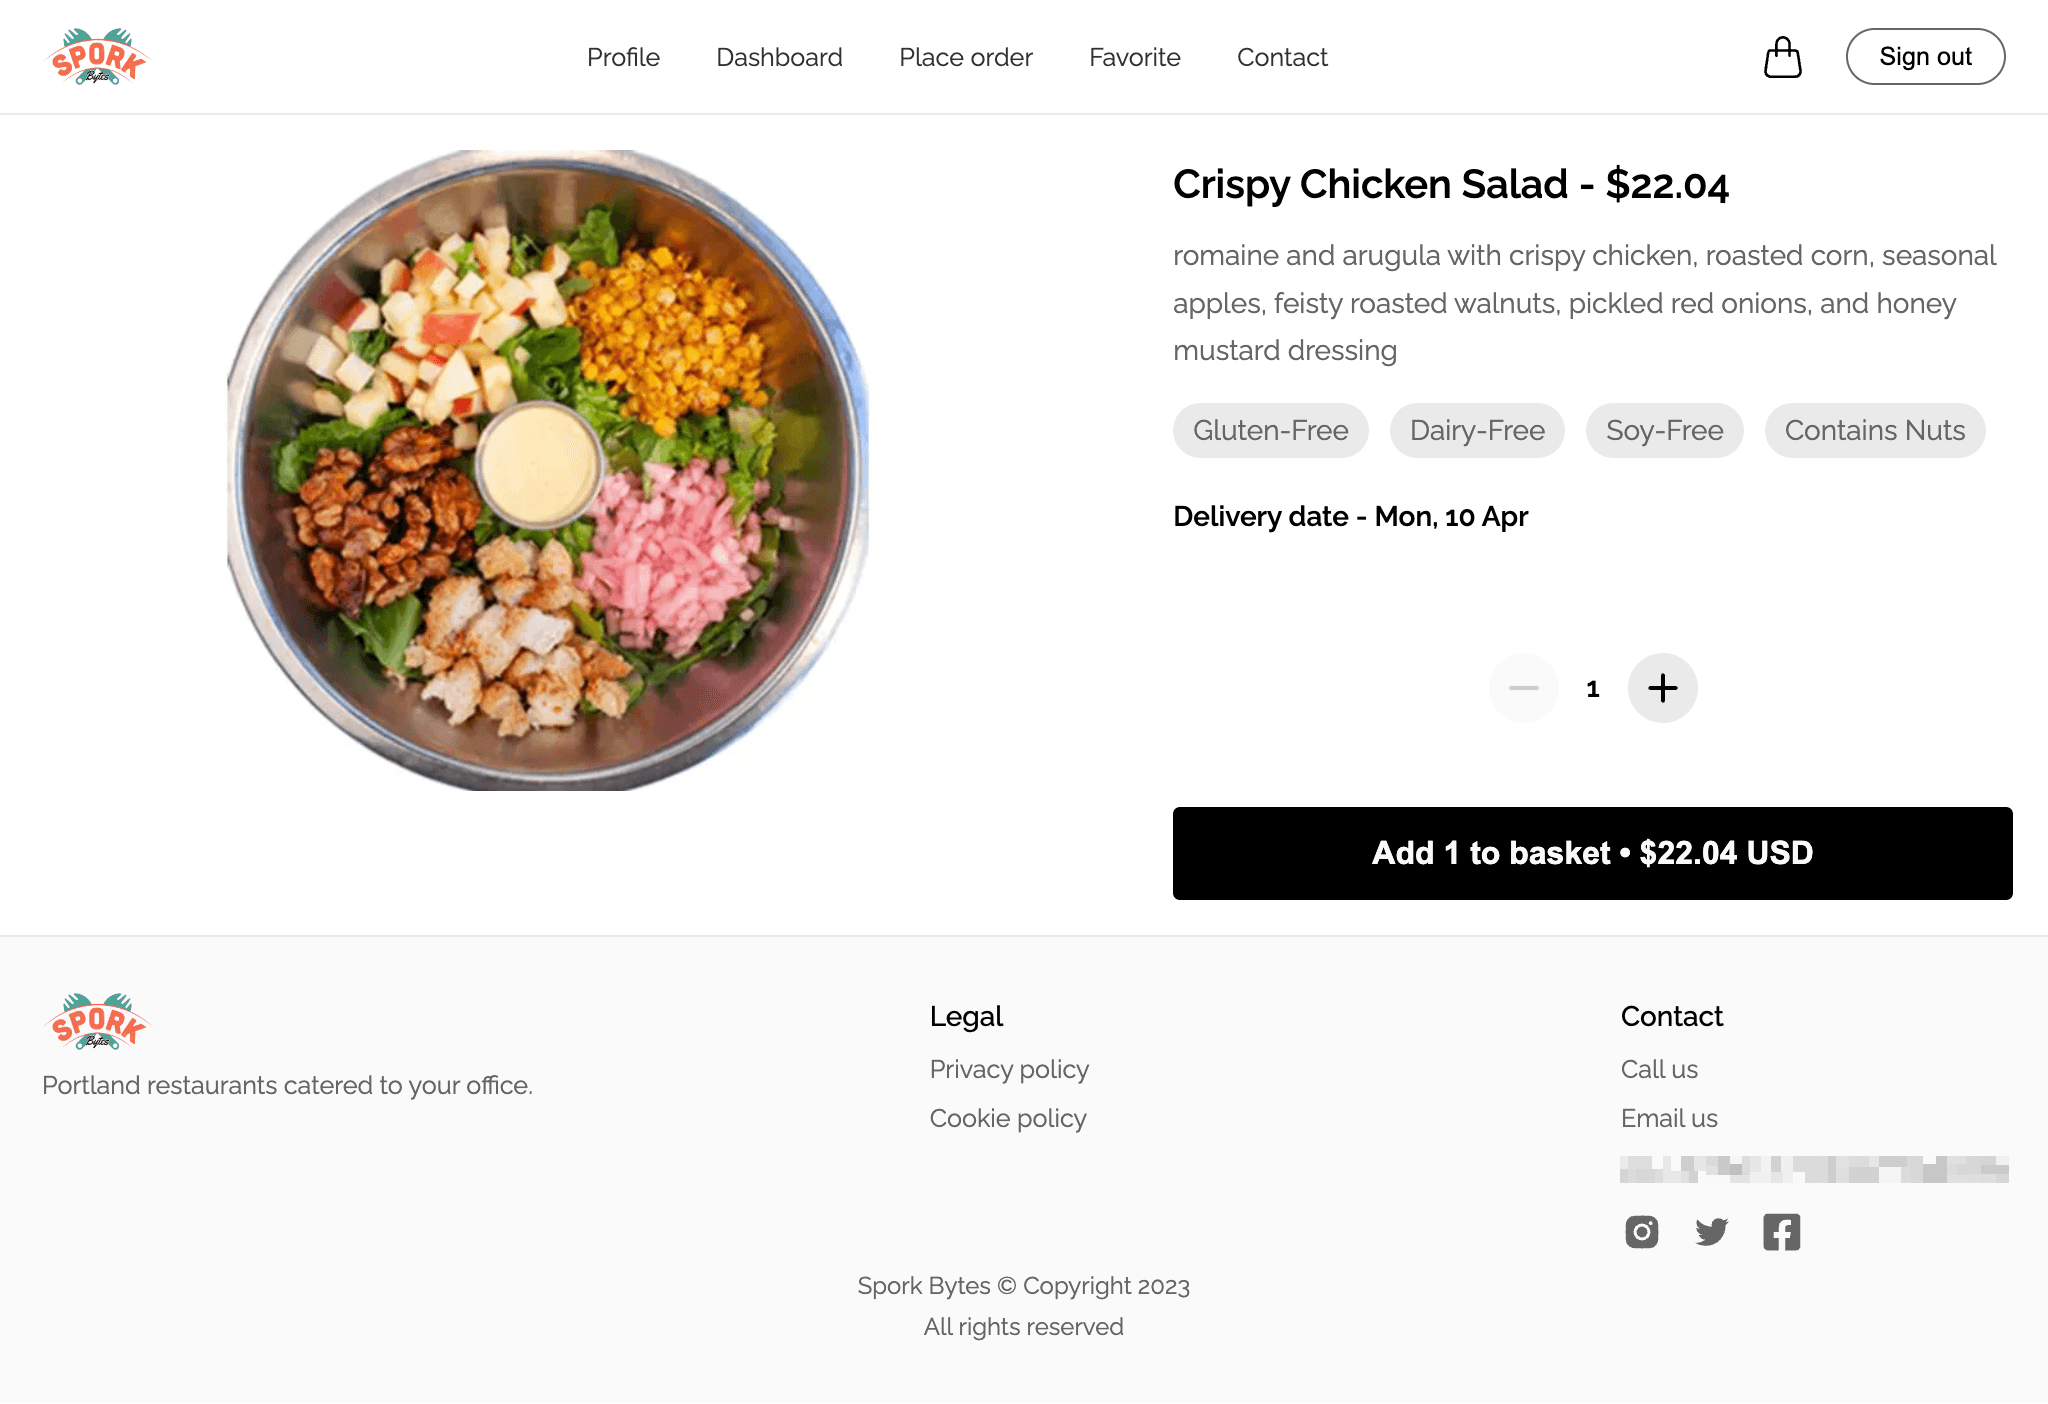Select the Gluten-Free dietary tag

click(1270, 430)
